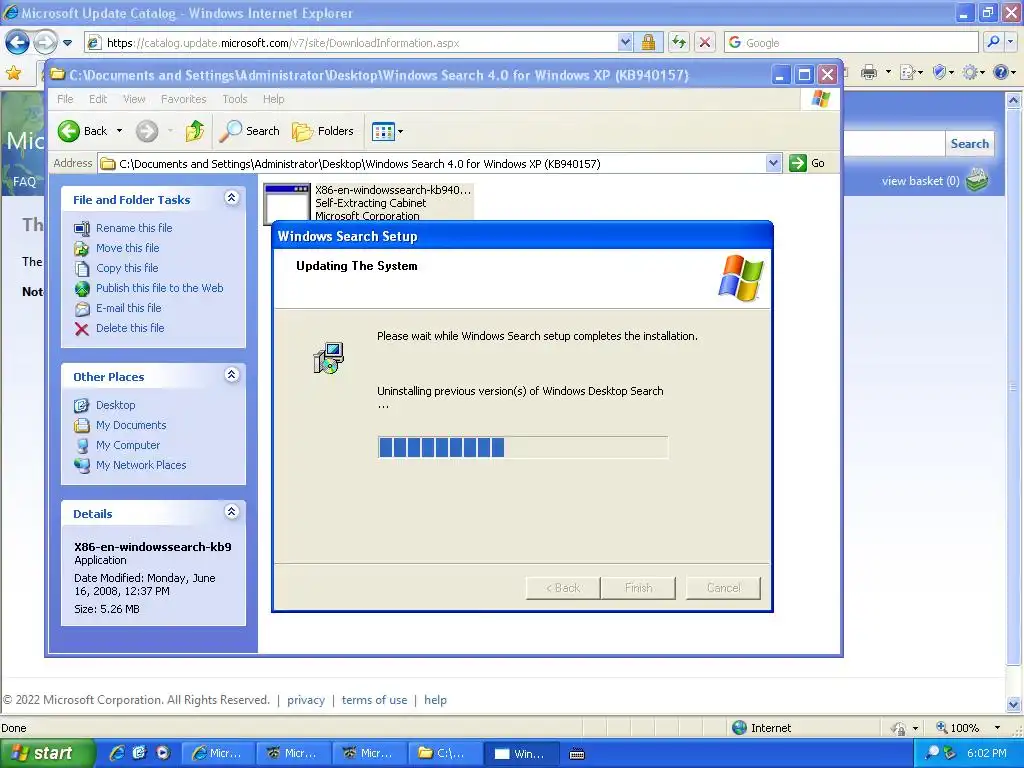Click the Back button in Setup dialog

point(563,588)
